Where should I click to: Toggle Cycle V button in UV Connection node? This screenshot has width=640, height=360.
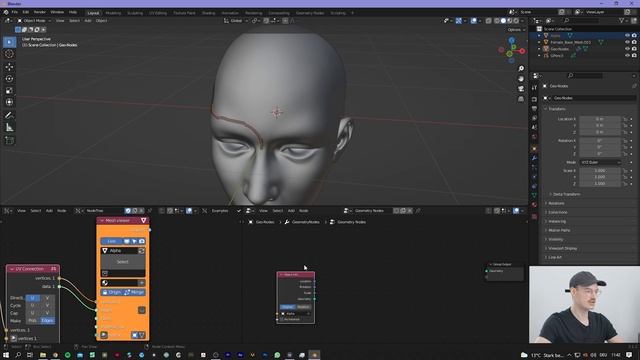click(x=47, y=305)
